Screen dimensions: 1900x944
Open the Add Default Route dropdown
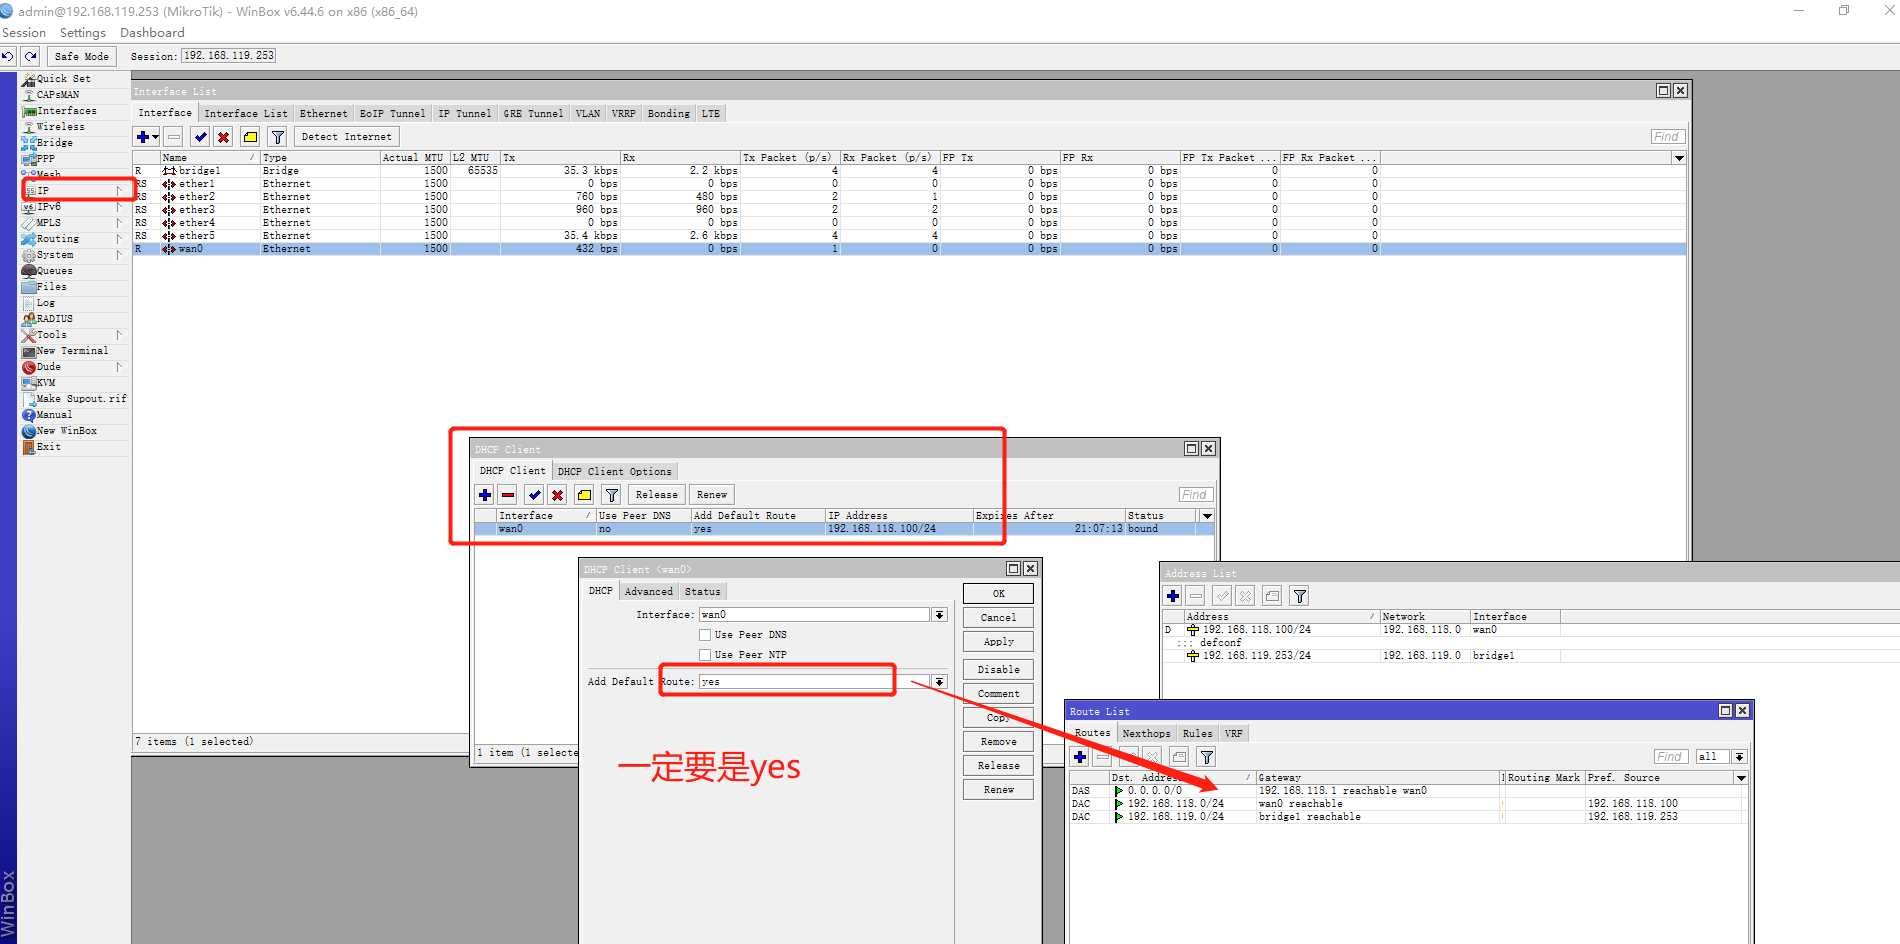click(939, 682)
